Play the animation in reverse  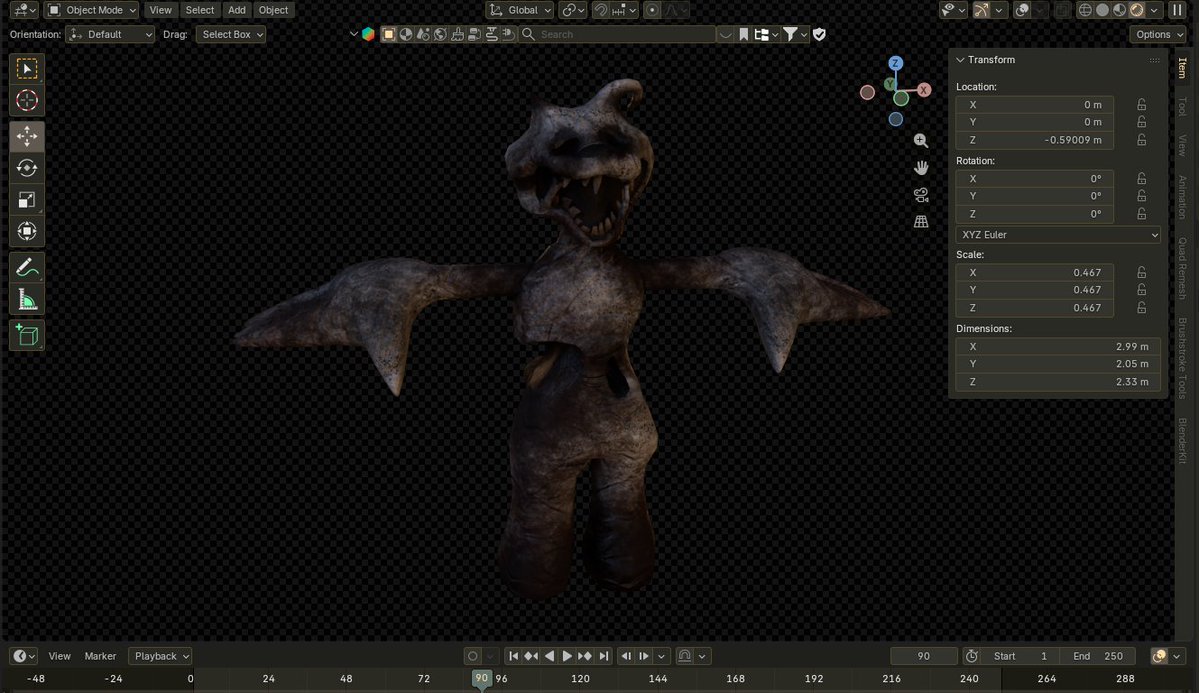click(x=549, y=656)
